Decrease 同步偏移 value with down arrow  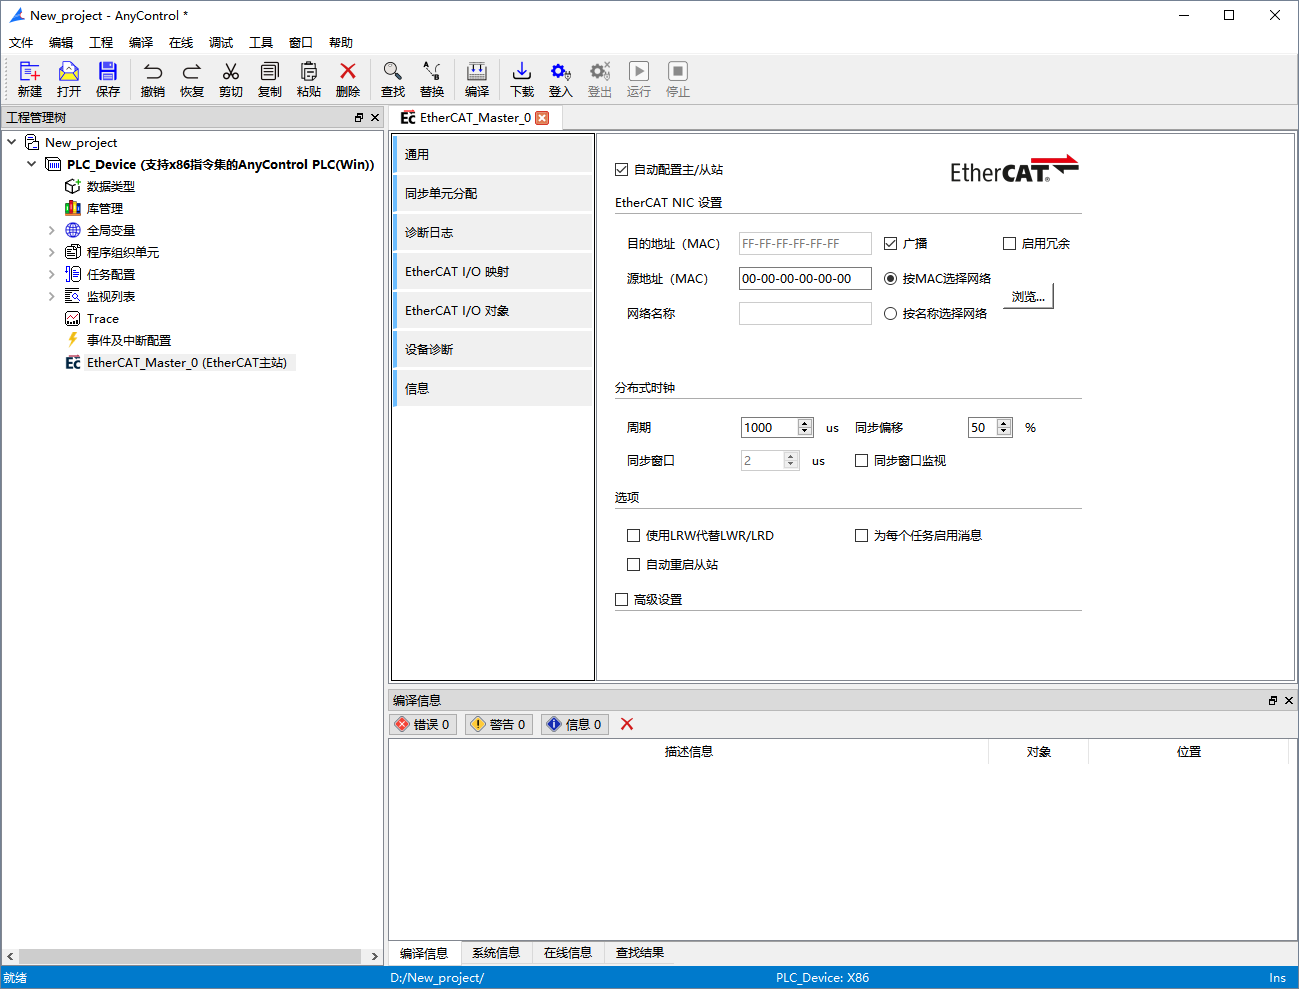coord(1004,432)
